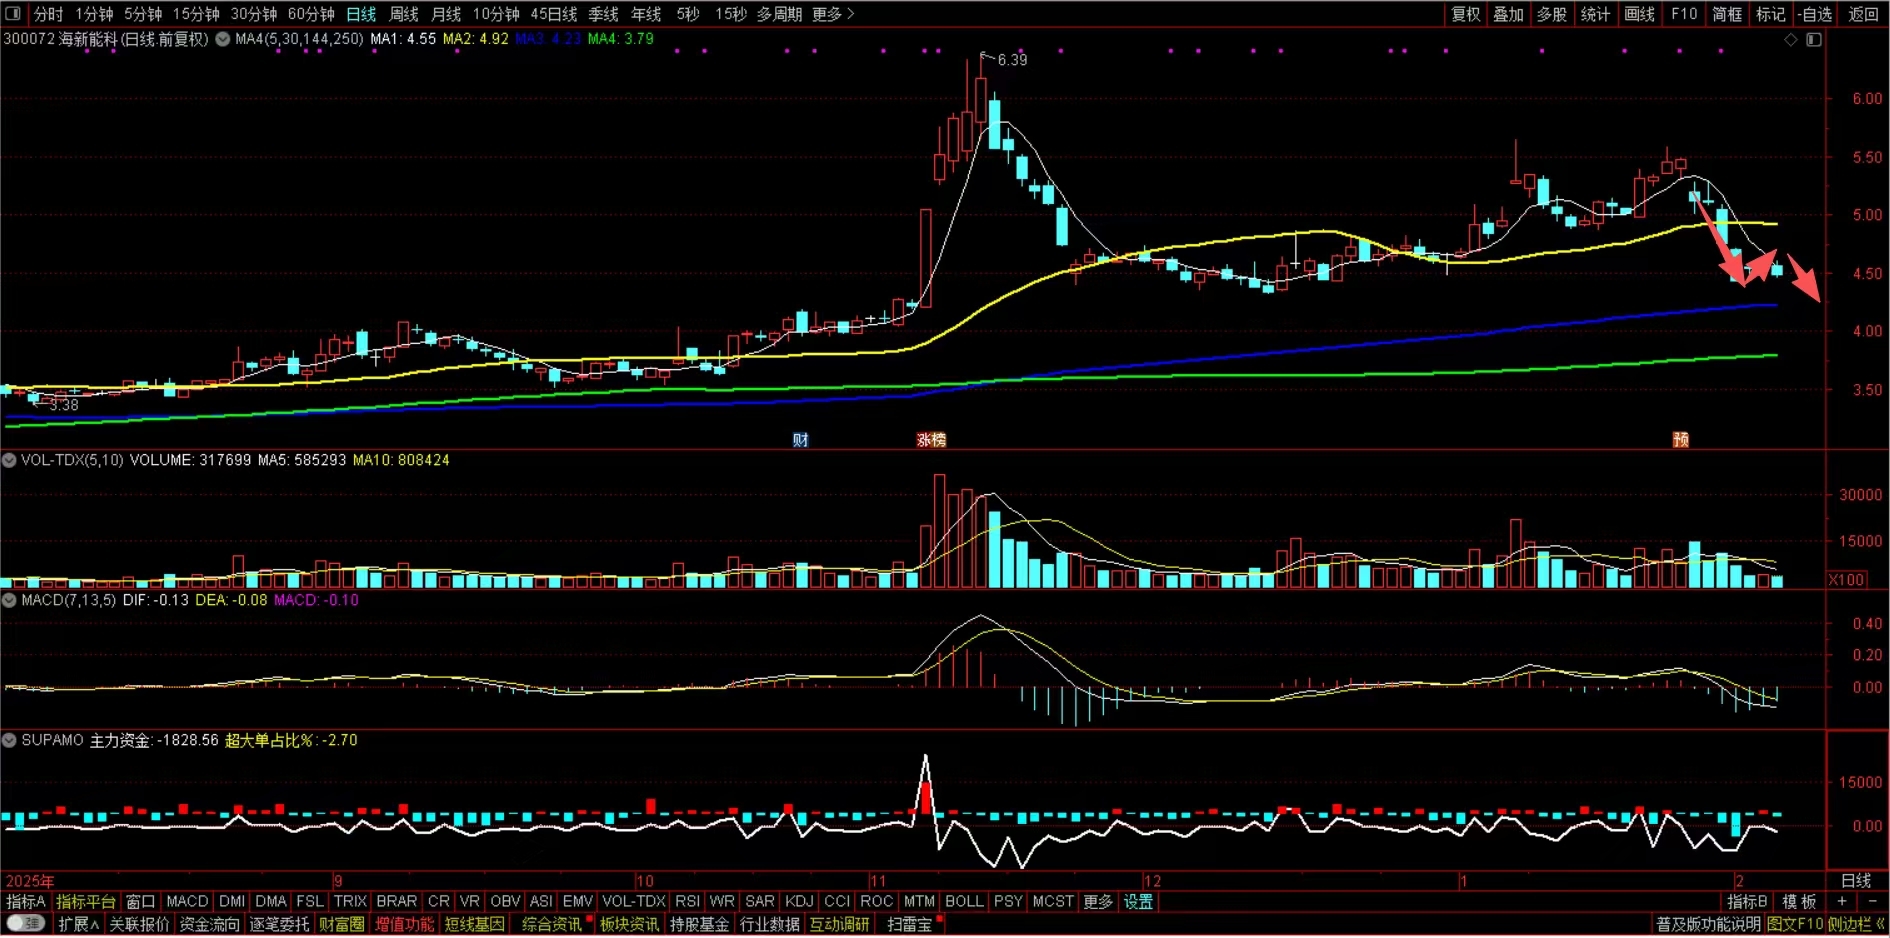Open the 指标平台 menu
Screen dimensions: 1890x938
[86, 902]
